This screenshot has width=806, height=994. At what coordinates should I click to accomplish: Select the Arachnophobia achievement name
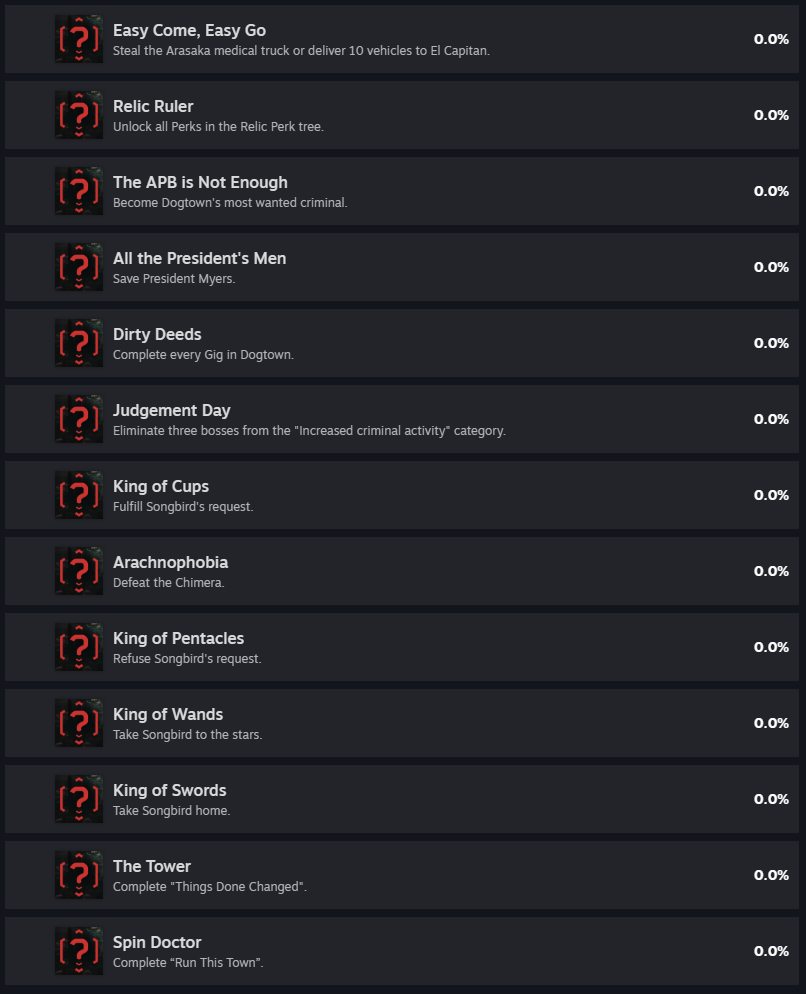coord(170,562)
